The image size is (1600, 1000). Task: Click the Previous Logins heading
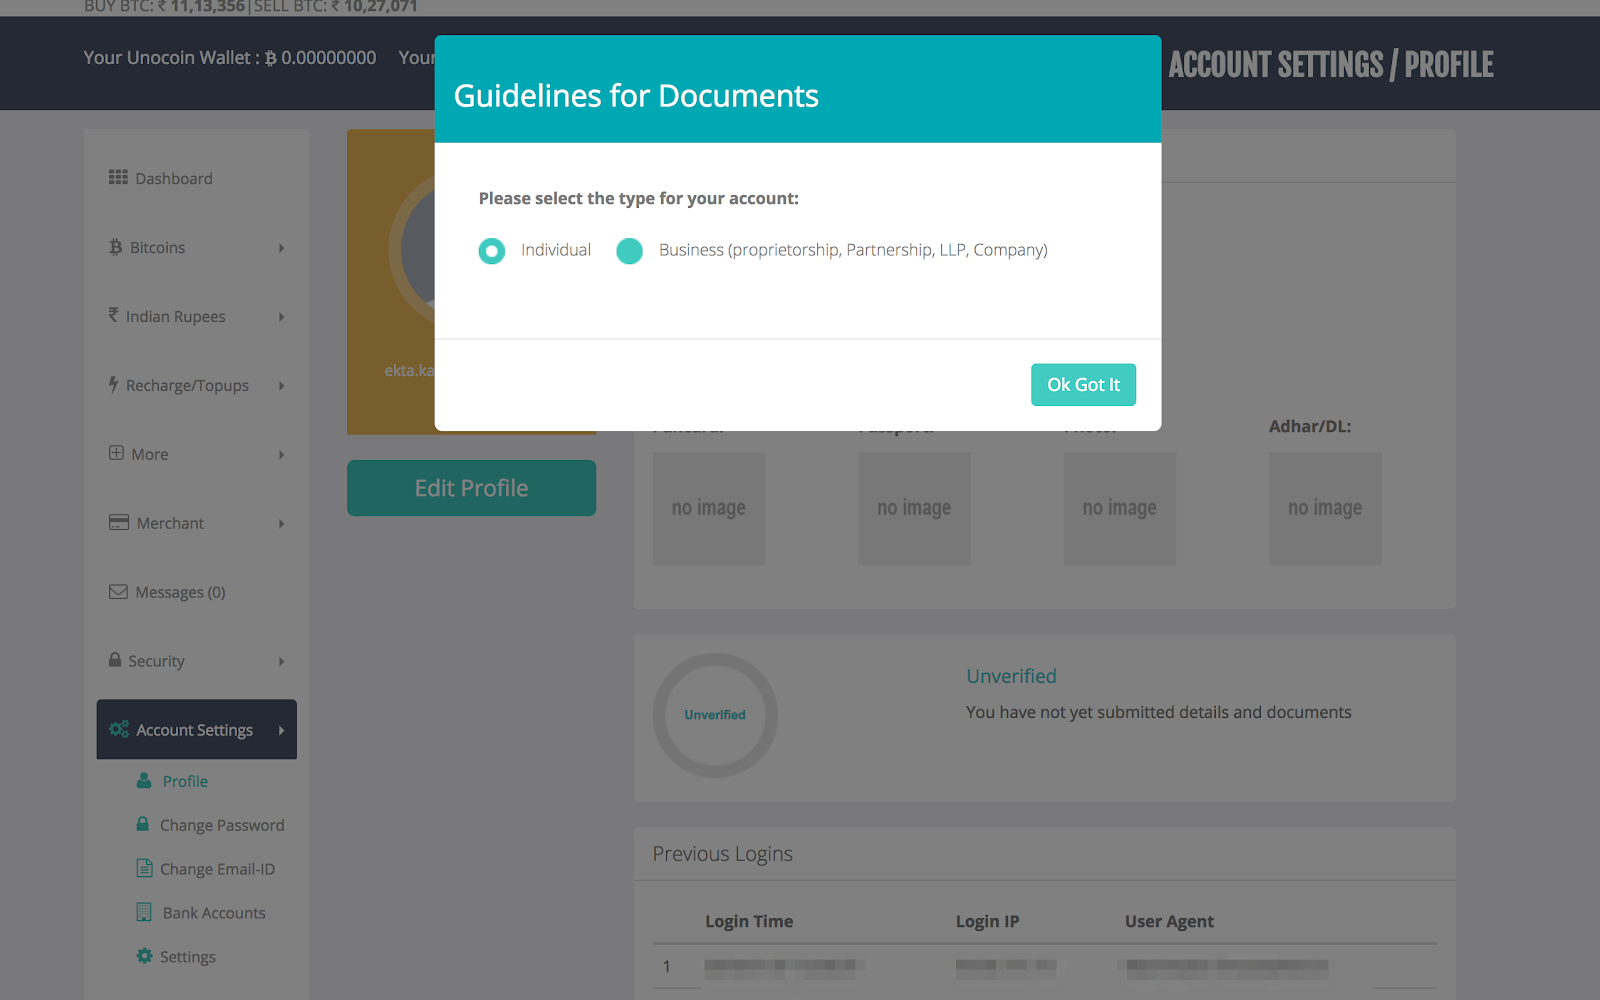tap(722, 854)
